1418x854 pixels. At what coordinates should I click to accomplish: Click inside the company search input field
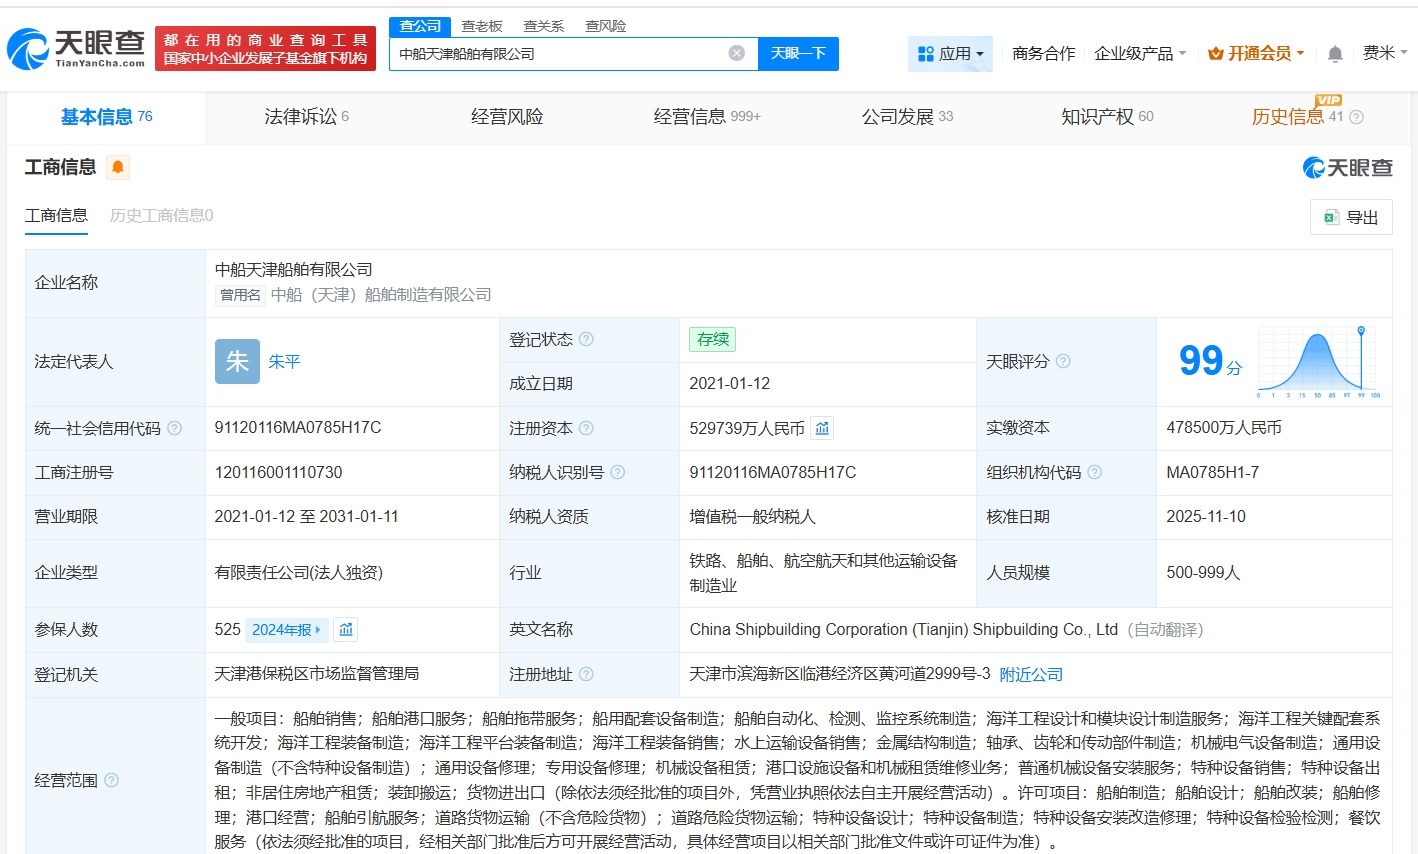coord(560,52)
